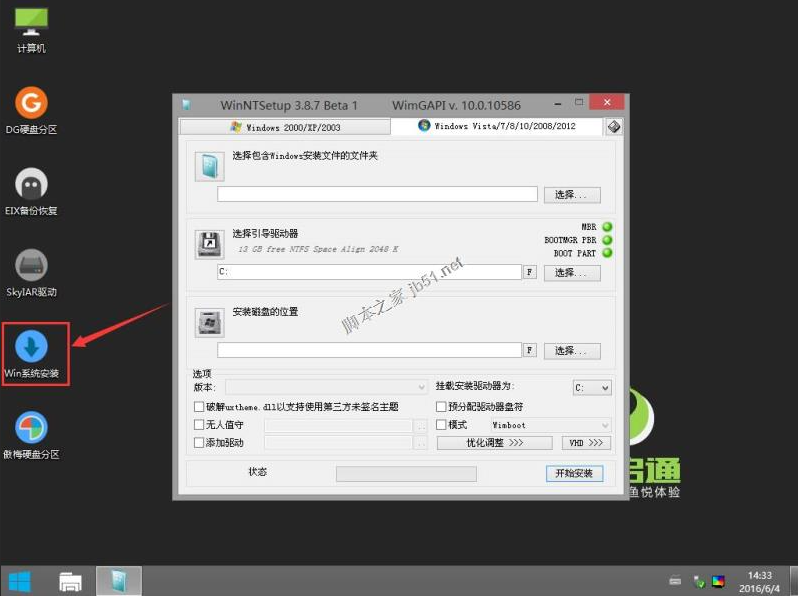
Task: Click the BOOTMGR PBR green status light
Action: click(x=607, y=240)
